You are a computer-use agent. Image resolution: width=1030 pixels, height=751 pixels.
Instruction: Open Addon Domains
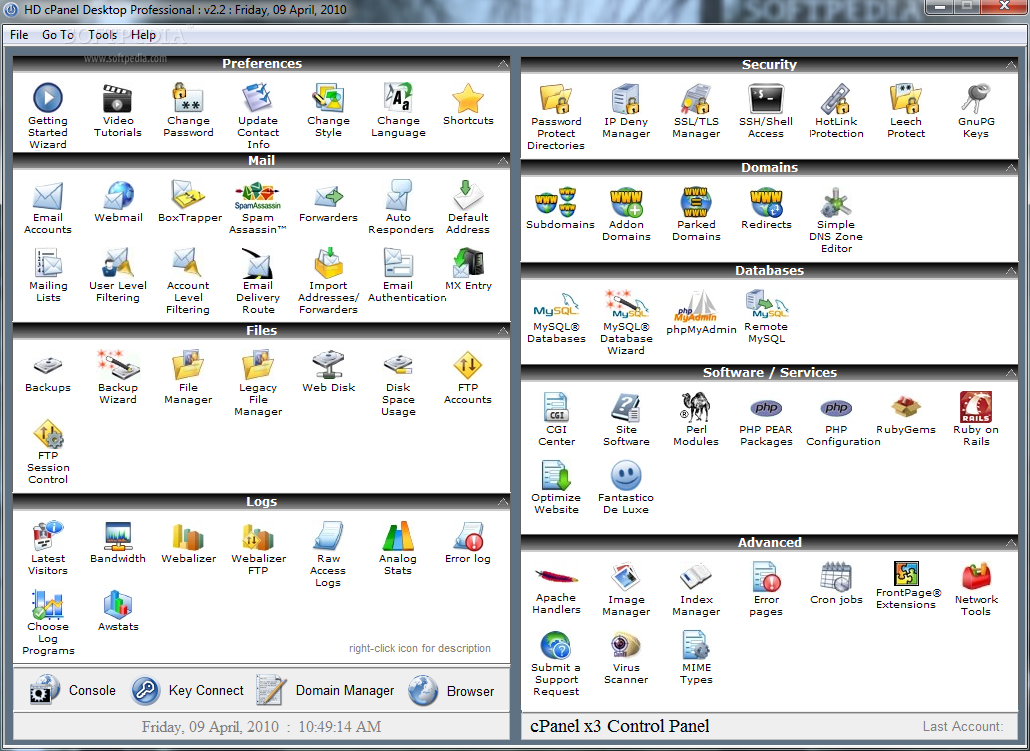(626, 202)
